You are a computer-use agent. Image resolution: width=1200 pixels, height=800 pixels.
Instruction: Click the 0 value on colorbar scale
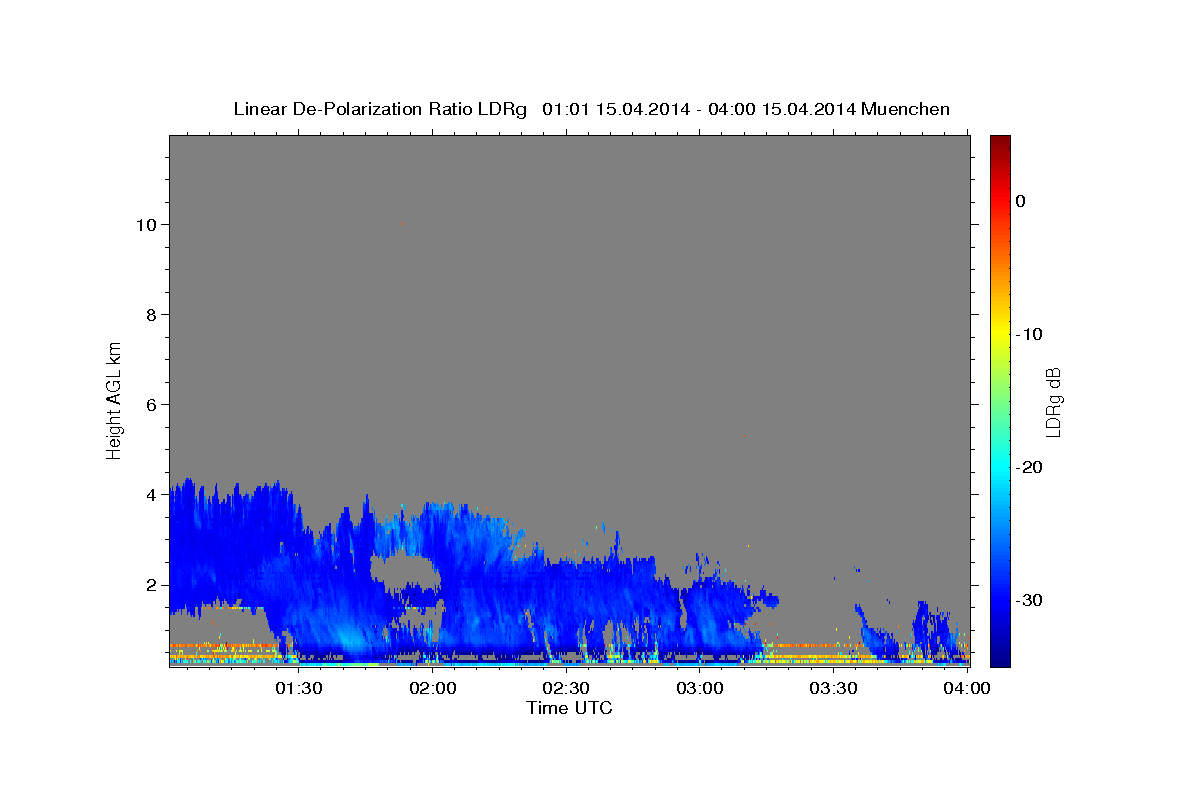tap(1020, 201)
